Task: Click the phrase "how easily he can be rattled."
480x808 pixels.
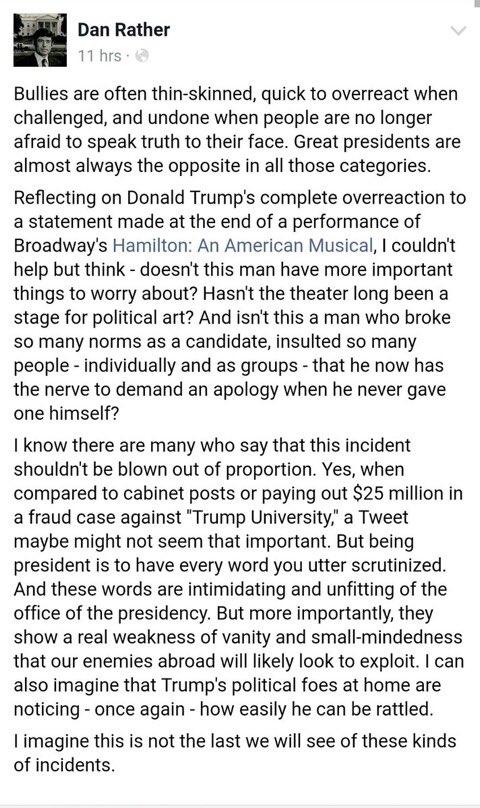Action: pyautogui.click(x=317, y=709)
